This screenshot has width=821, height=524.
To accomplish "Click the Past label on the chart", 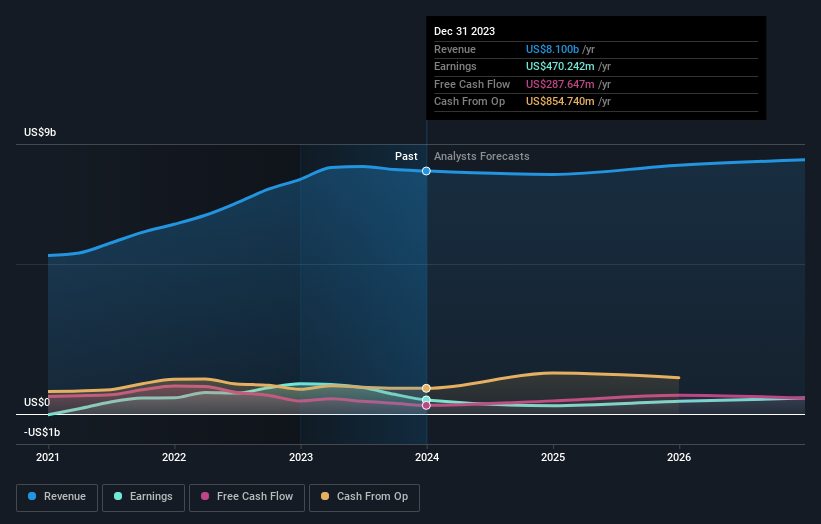I will (406, 157).
